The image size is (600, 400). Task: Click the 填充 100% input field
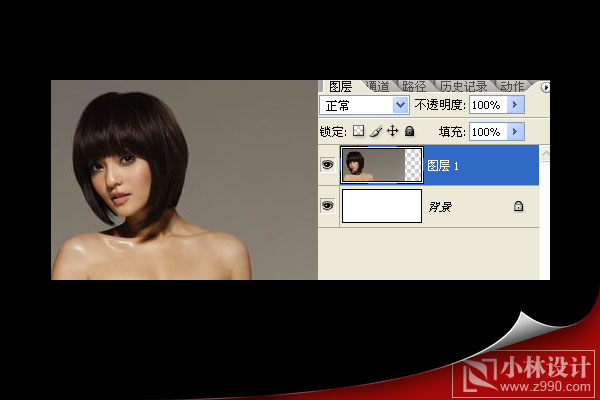tap(488, 132)
